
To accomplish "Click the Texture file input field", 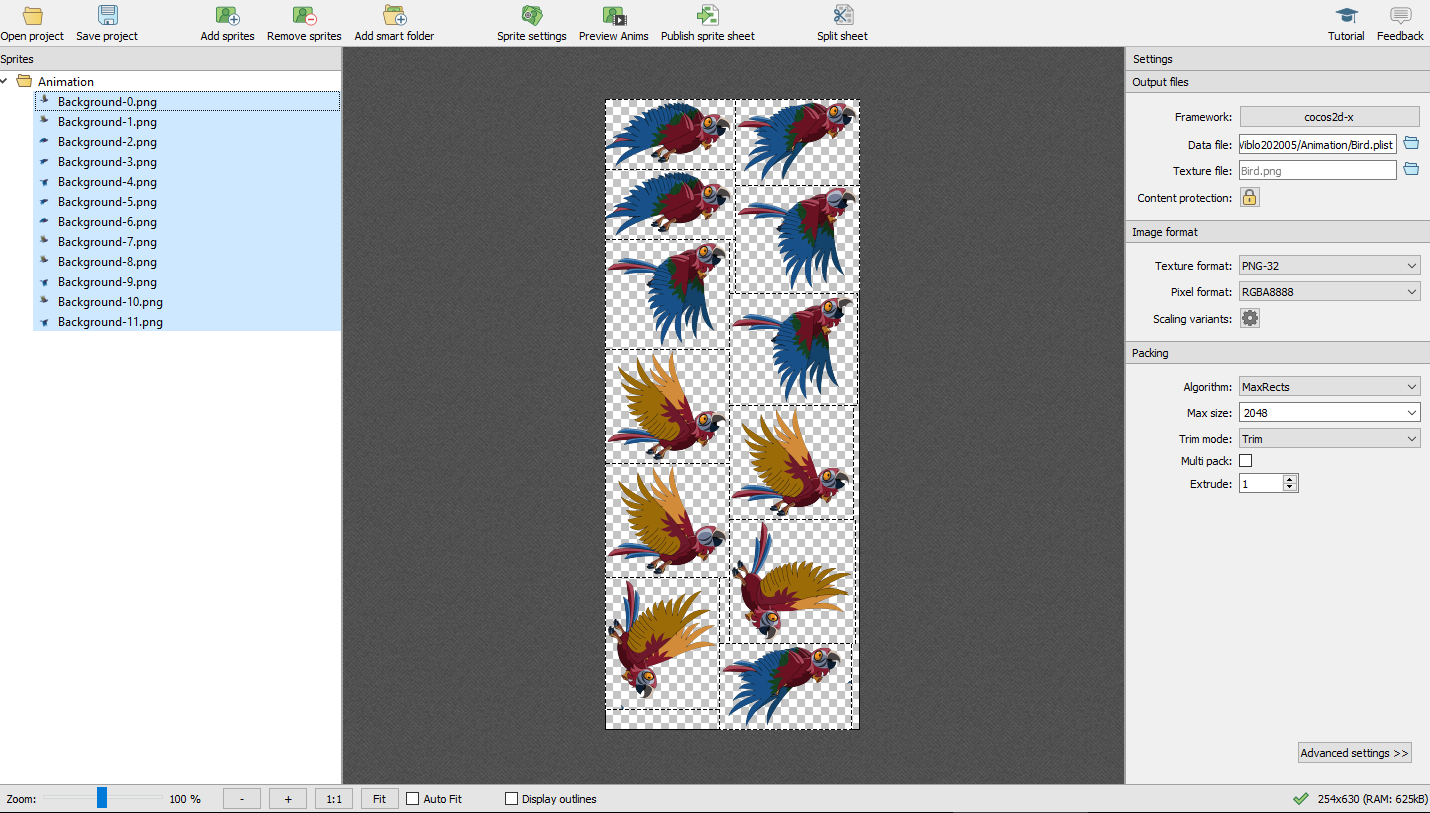I will (1318, 171).
